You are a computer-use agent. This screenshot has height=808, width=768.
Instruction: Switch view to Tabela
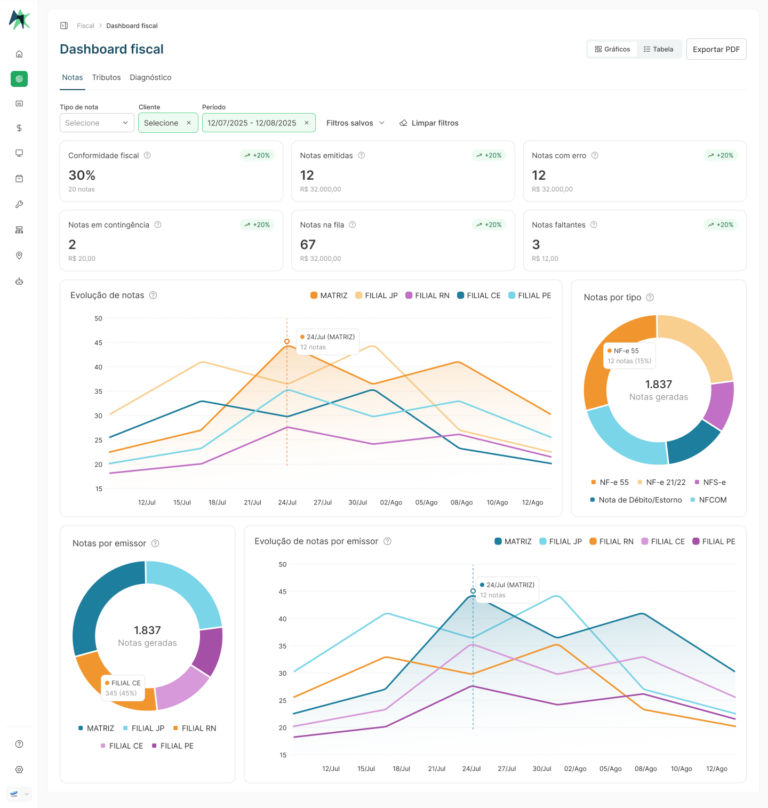tap(659, 49)
